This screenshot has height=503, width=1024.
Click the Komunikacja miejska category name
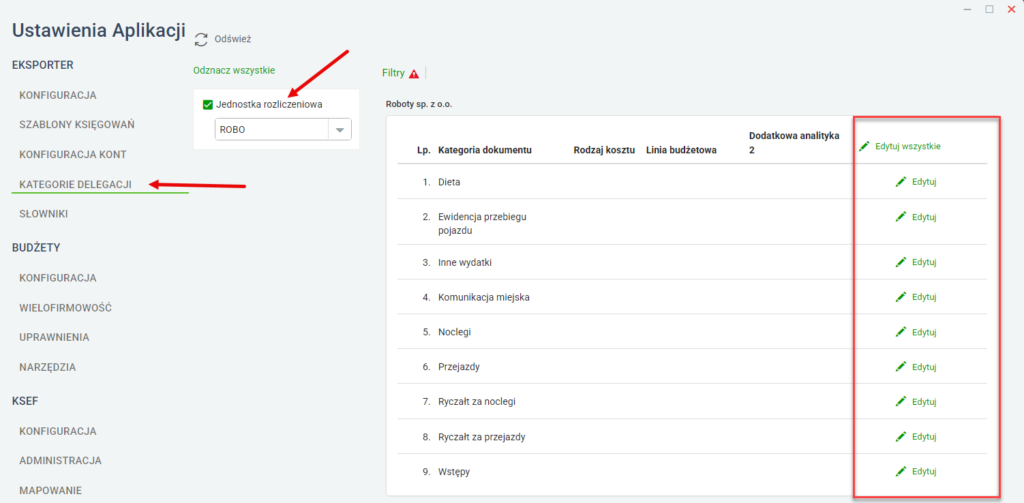(484, 297)
